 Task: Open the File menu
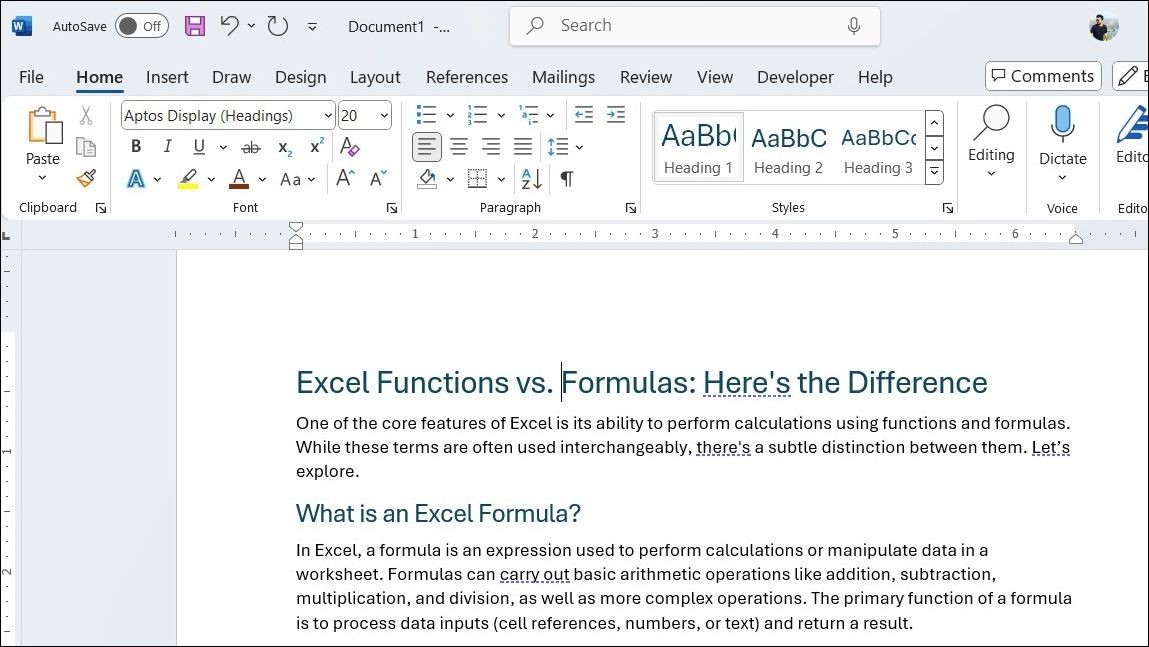click(x=32, y=77)
